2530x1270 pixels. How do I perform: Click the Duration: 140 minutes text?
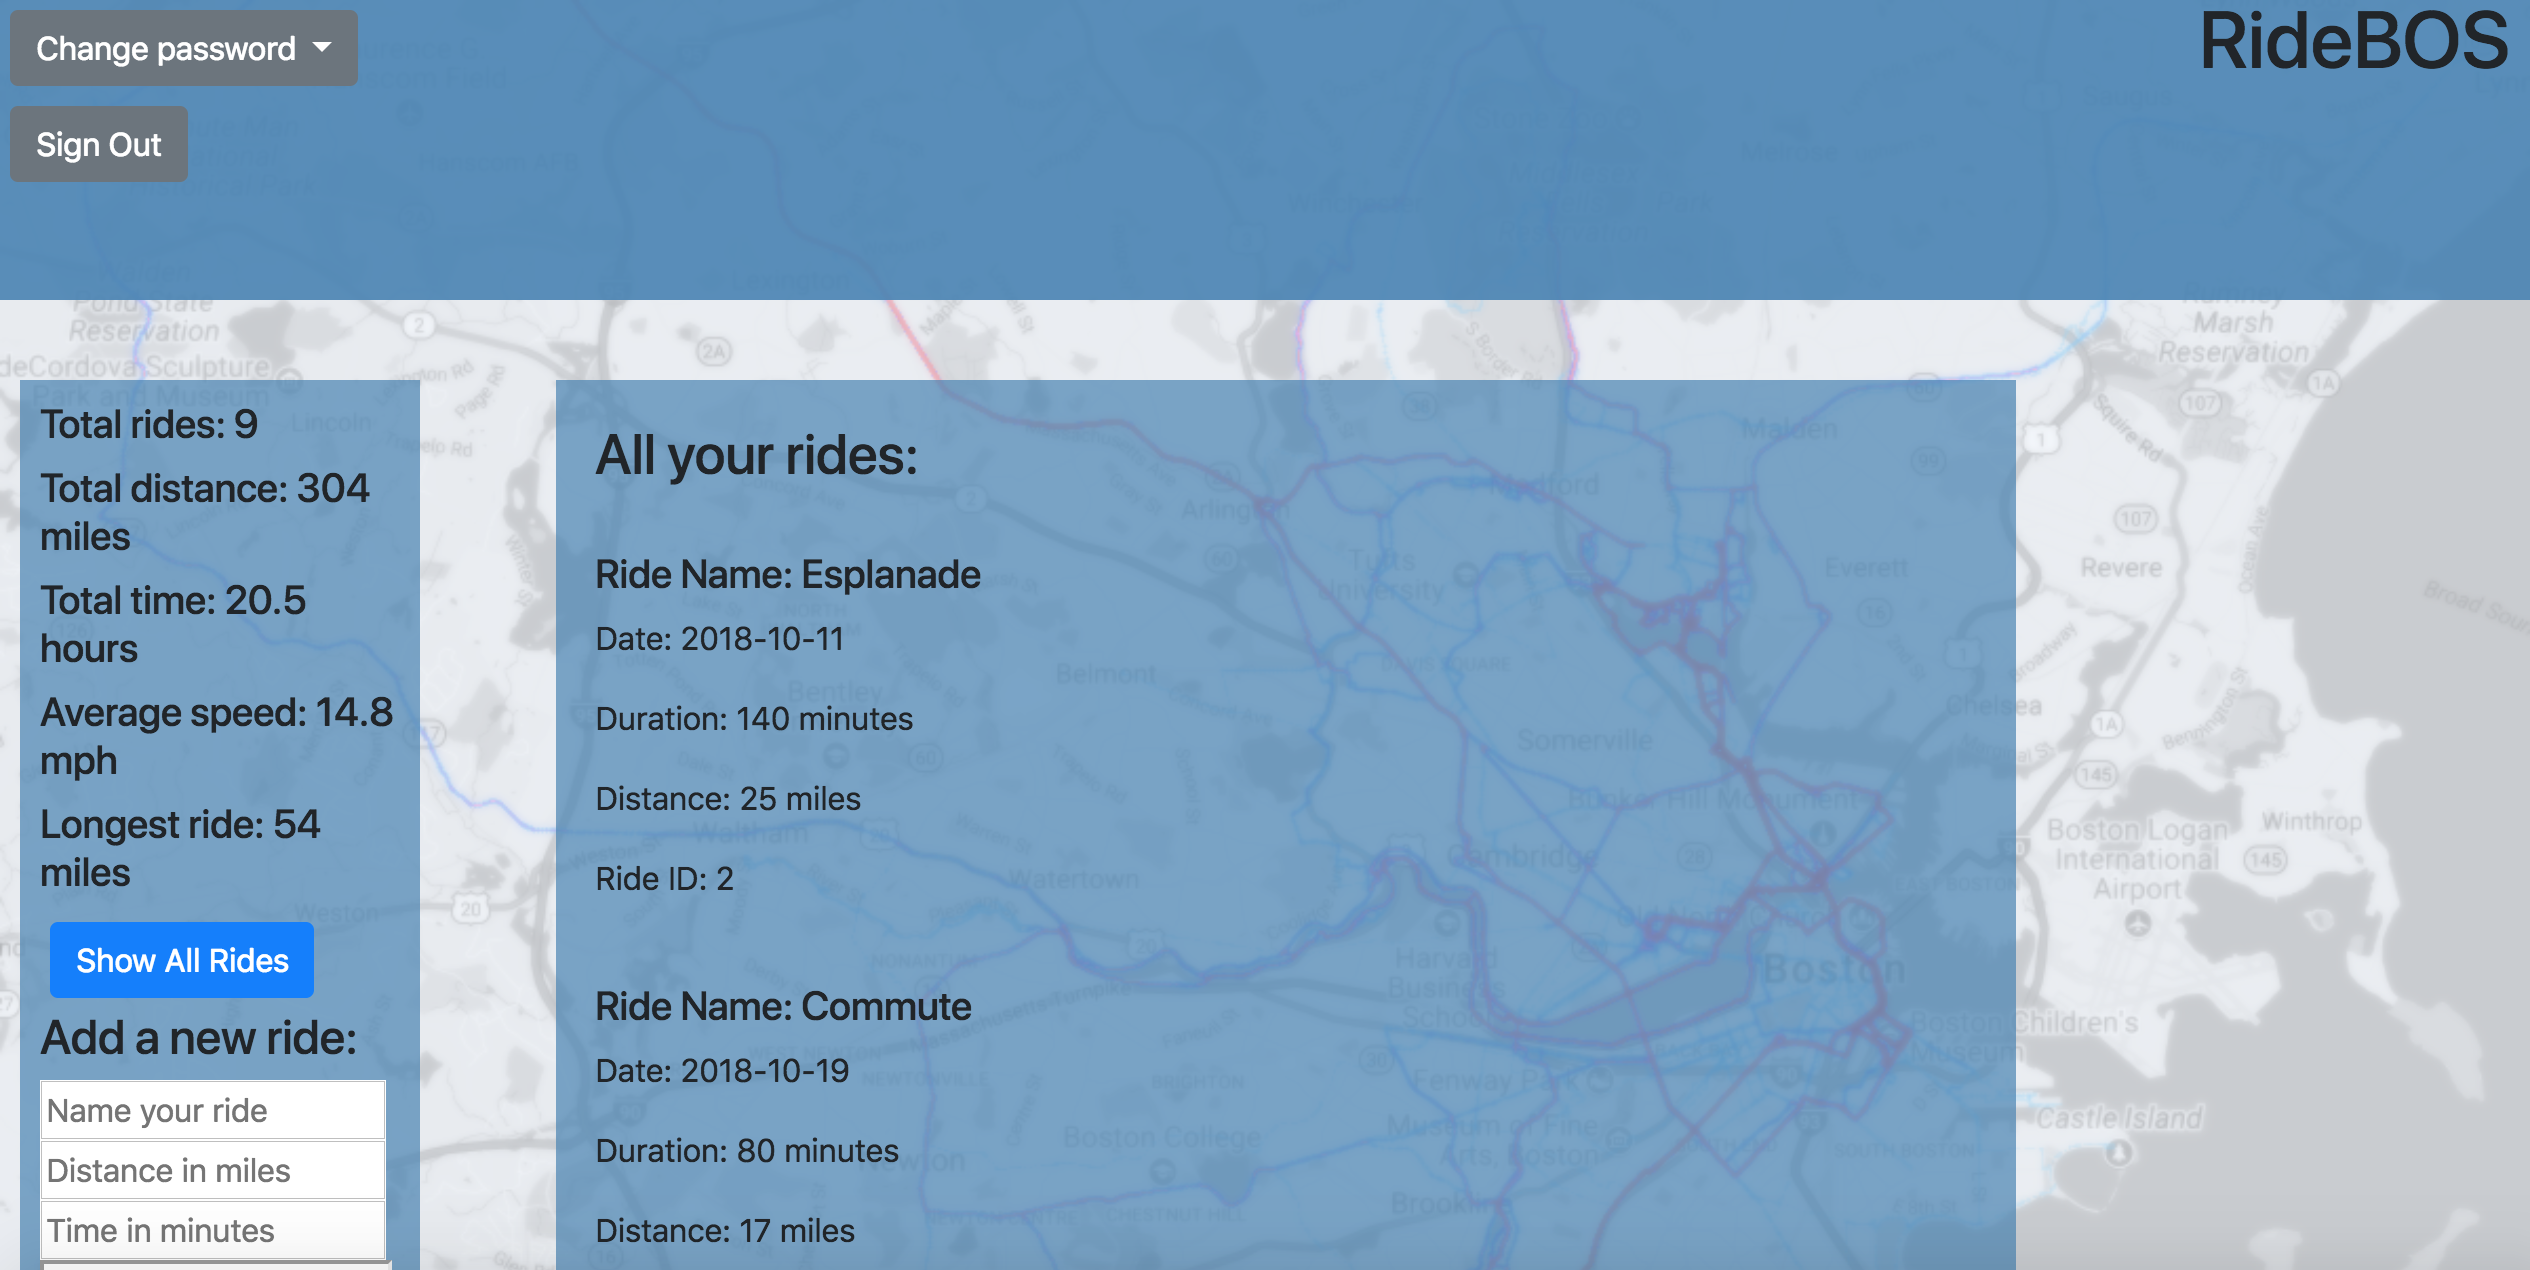pyautogui.click(x=753, y=719)
